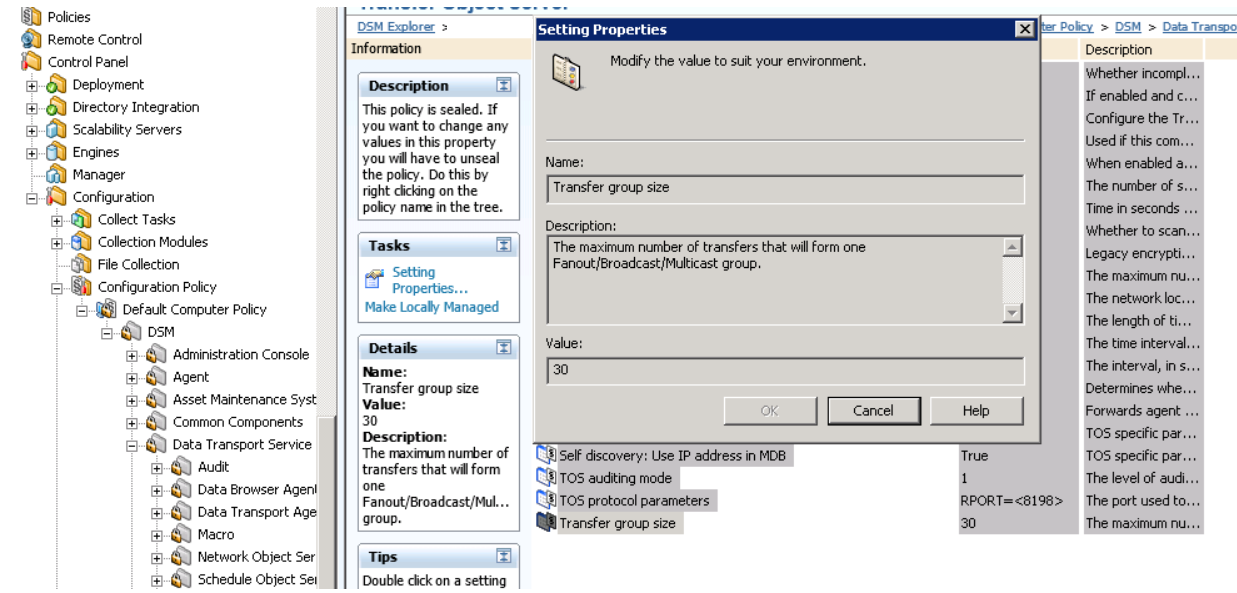The width and height of the screenshot is (1237, 593).
Task: Select Data Browser Agent tree item
Action: click(257, 490)
